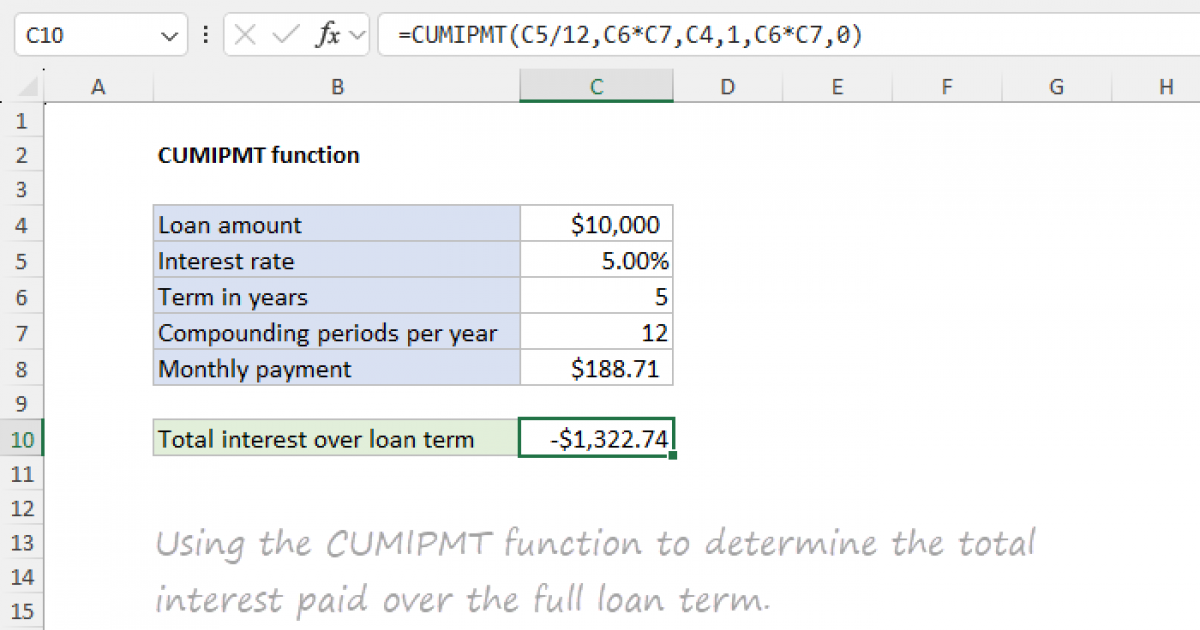
Task: Click the cell containing $10,000
Action: click(x=596, y=224)
